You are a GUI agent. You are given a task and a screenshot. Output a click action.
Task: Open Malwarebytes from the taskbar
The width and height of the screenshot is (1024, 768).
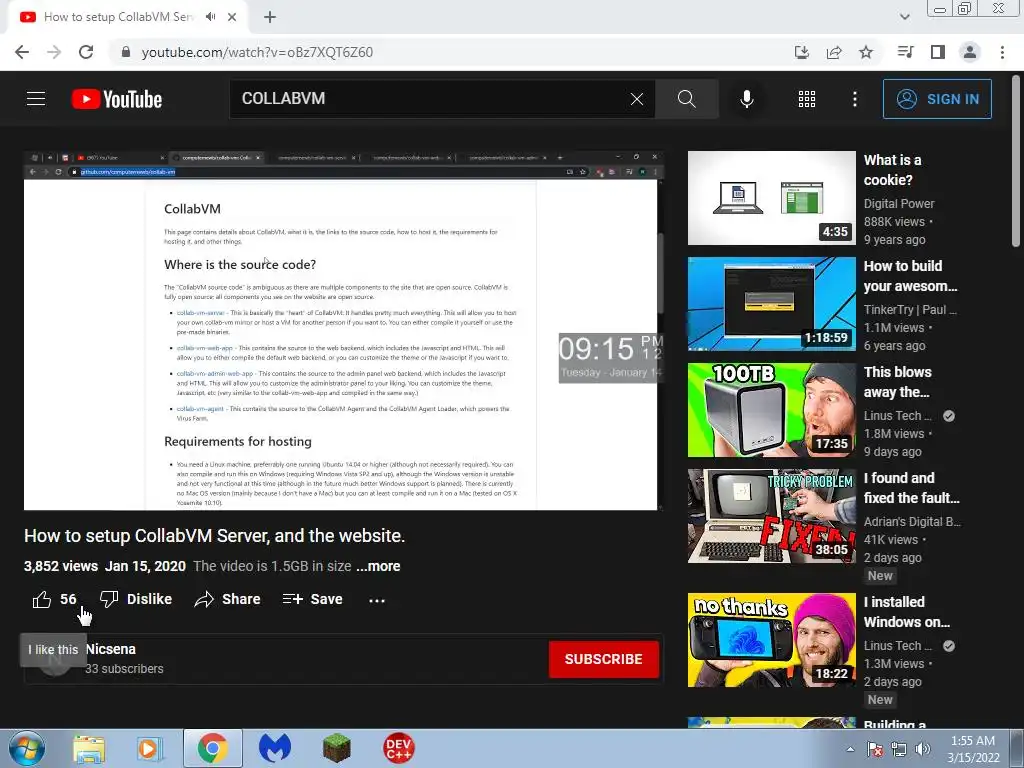click(x=274, y=748)
